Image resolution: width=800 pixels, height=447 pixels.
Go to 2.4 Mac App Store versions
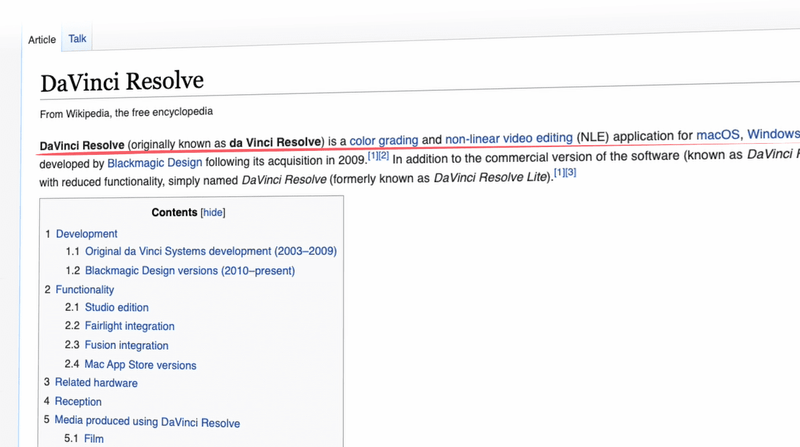(x=140, y=365)
